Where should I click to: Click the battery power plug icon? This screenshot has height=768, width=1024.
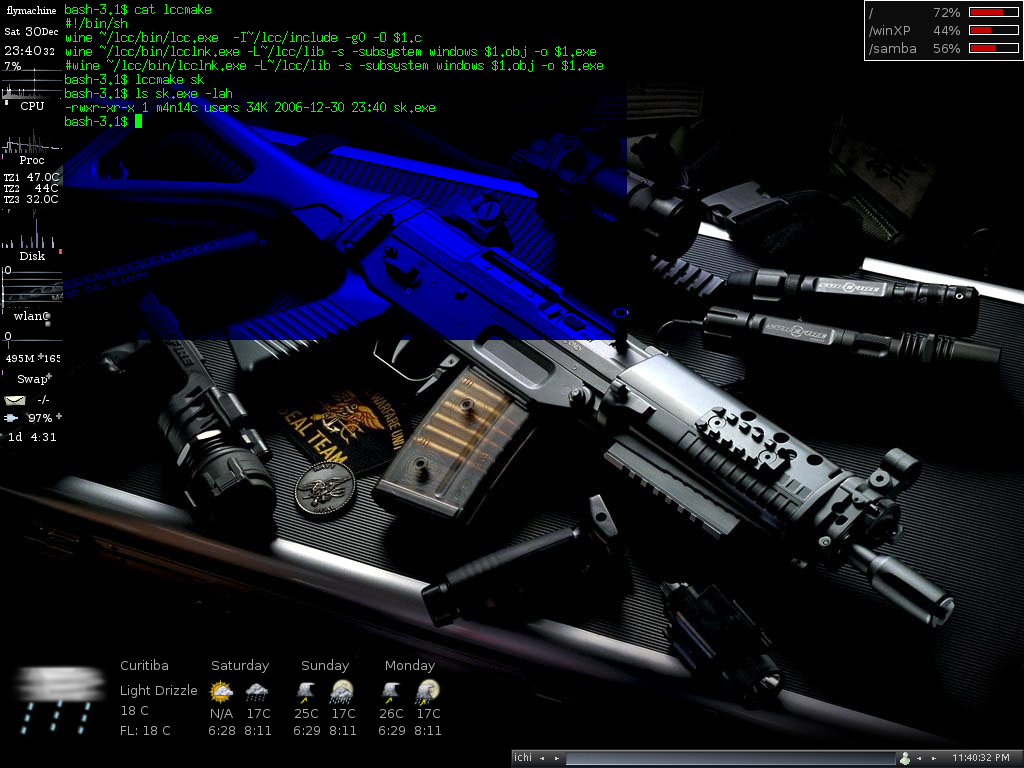click(11, 418)
